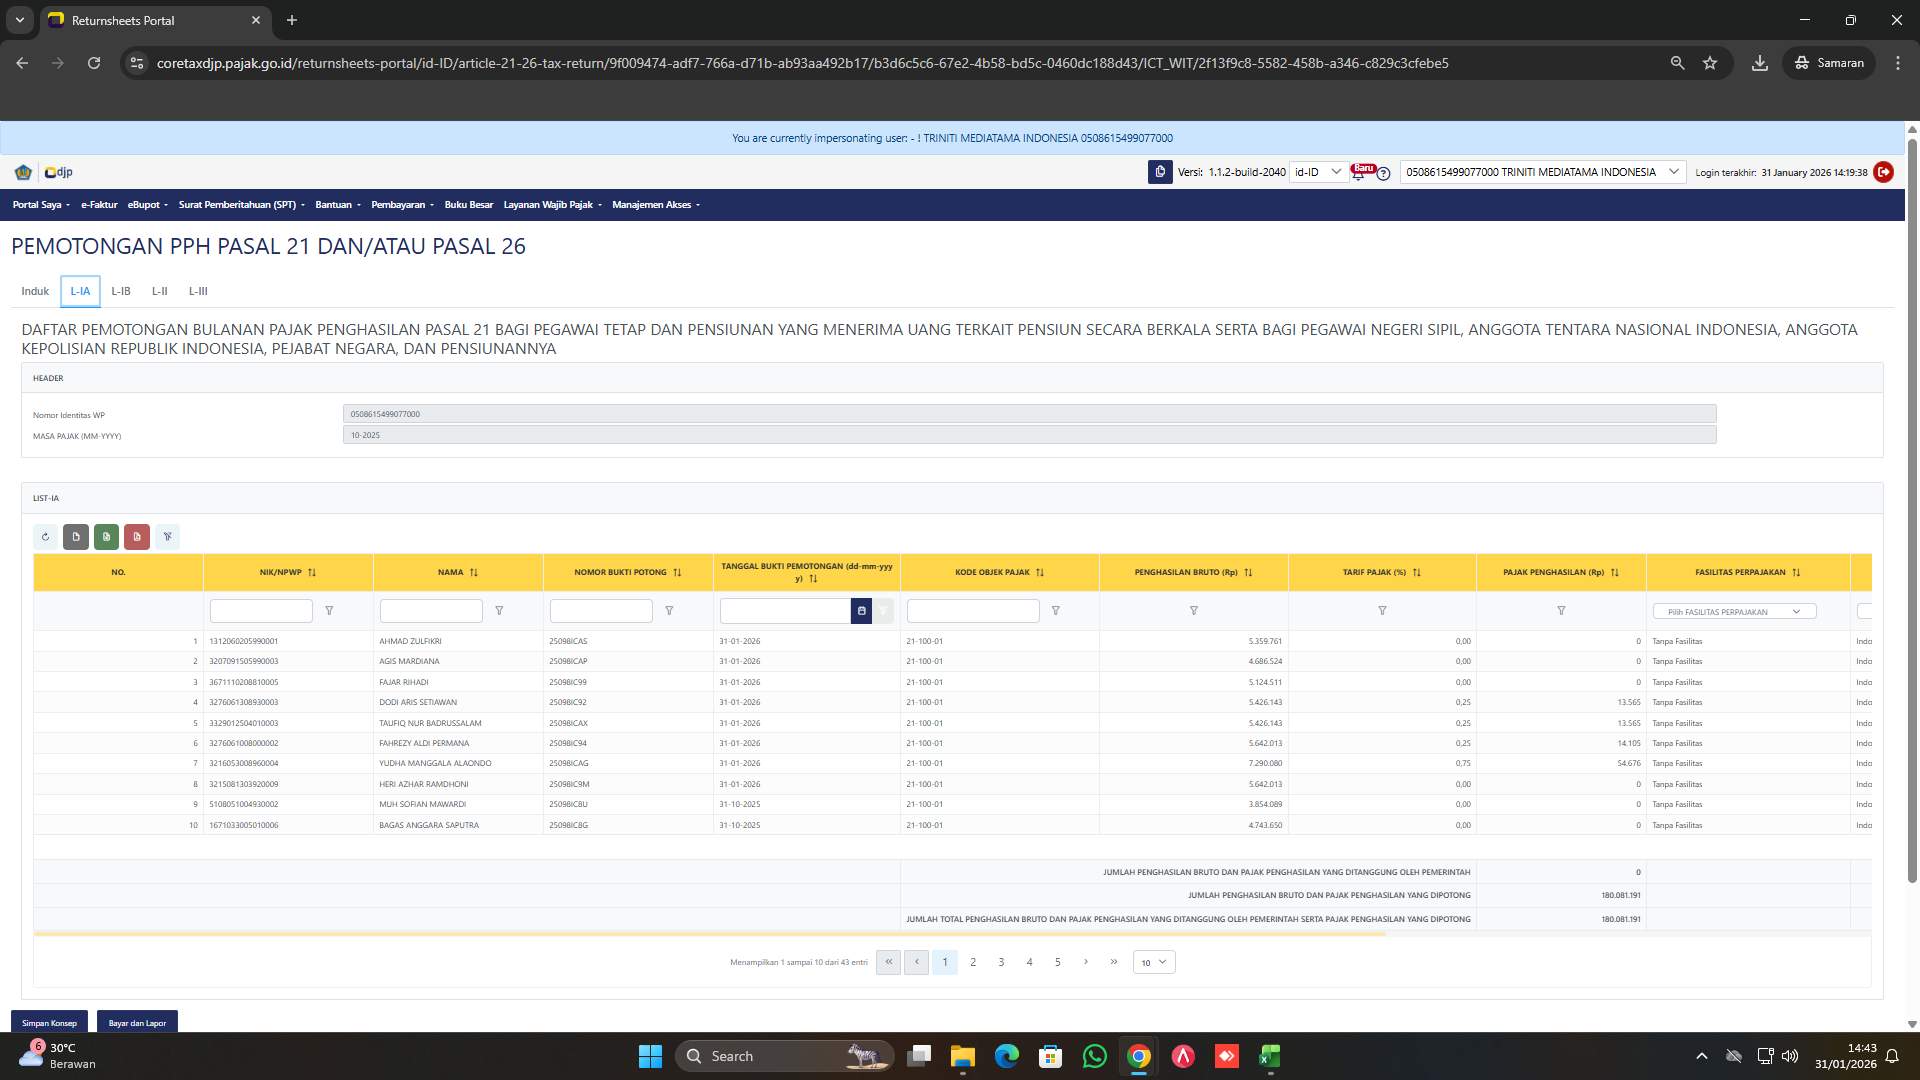Viewport: 1920px width, 1080px height.
Task: Toggle sorting on NIK/NPWP column
Action: click(312, 572)
